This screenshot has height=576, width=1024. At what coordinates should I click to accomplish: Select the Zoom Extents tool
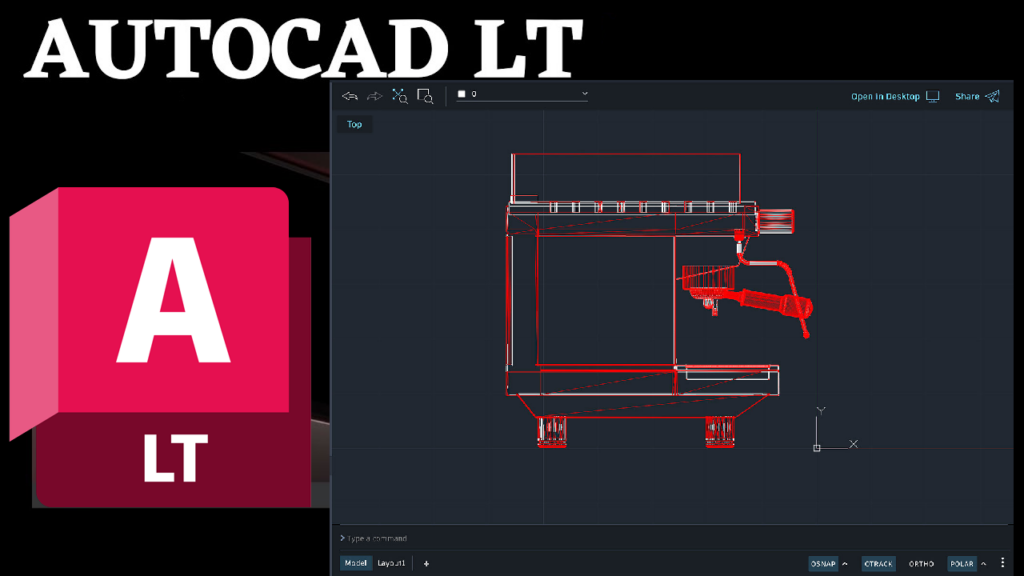pos(400,96)
